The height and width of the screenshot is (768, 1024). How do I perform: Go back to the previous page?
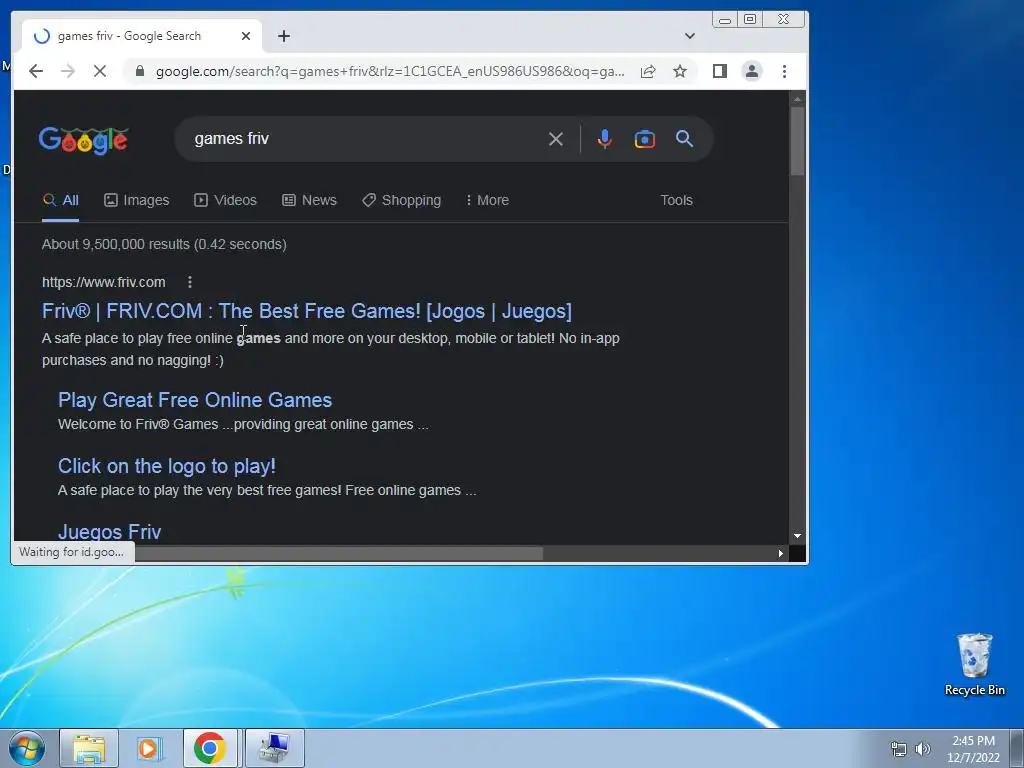click(x=36, y=71)
